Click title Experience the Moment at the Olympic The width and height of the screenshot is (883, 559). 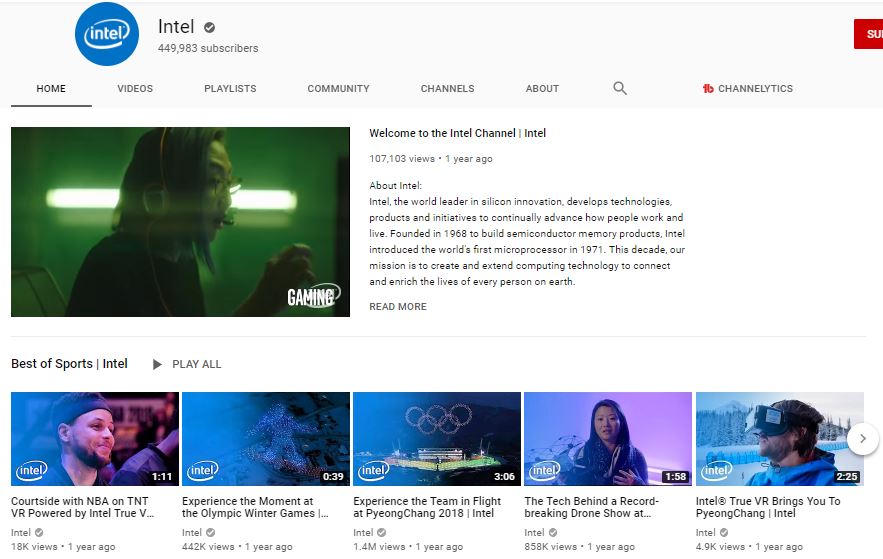255,507
